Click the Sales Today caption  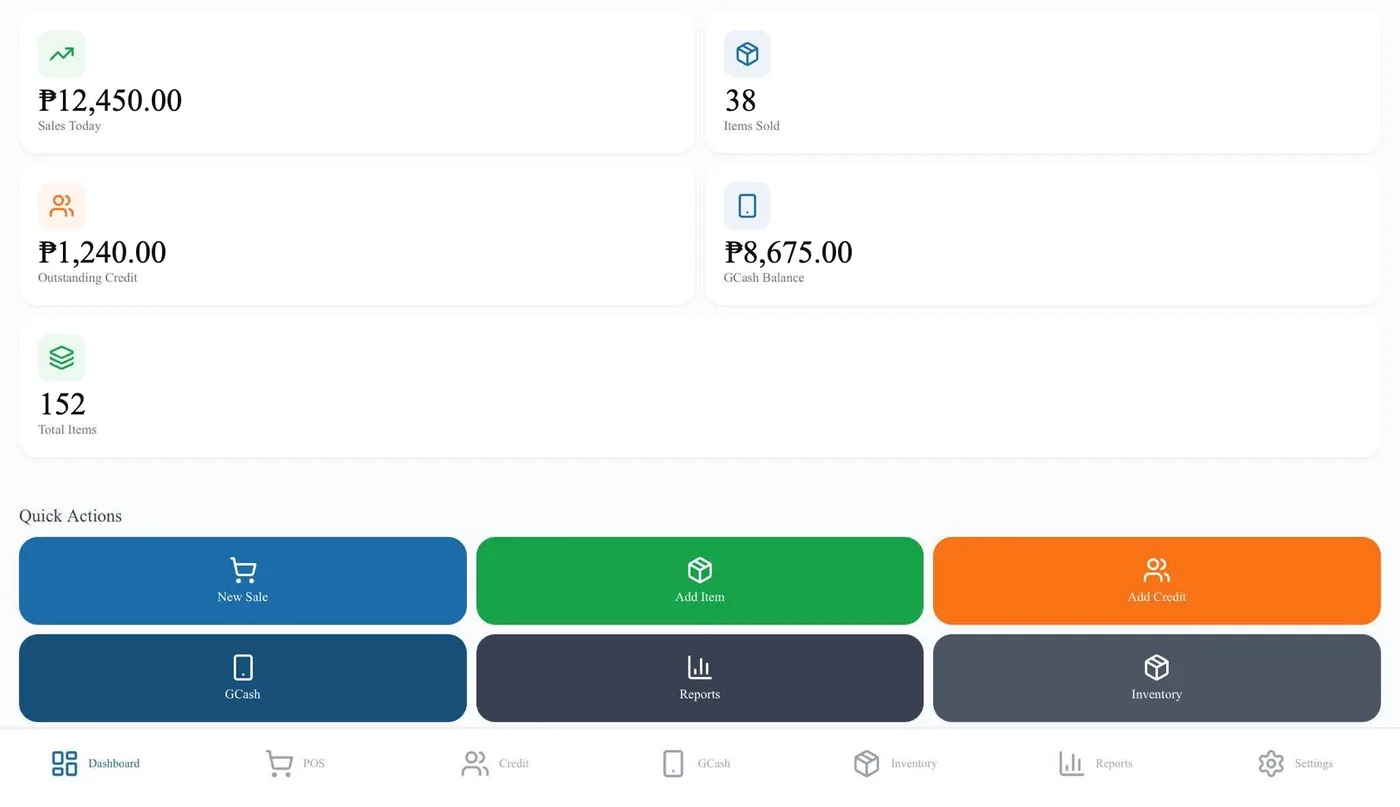pos(69,126)
